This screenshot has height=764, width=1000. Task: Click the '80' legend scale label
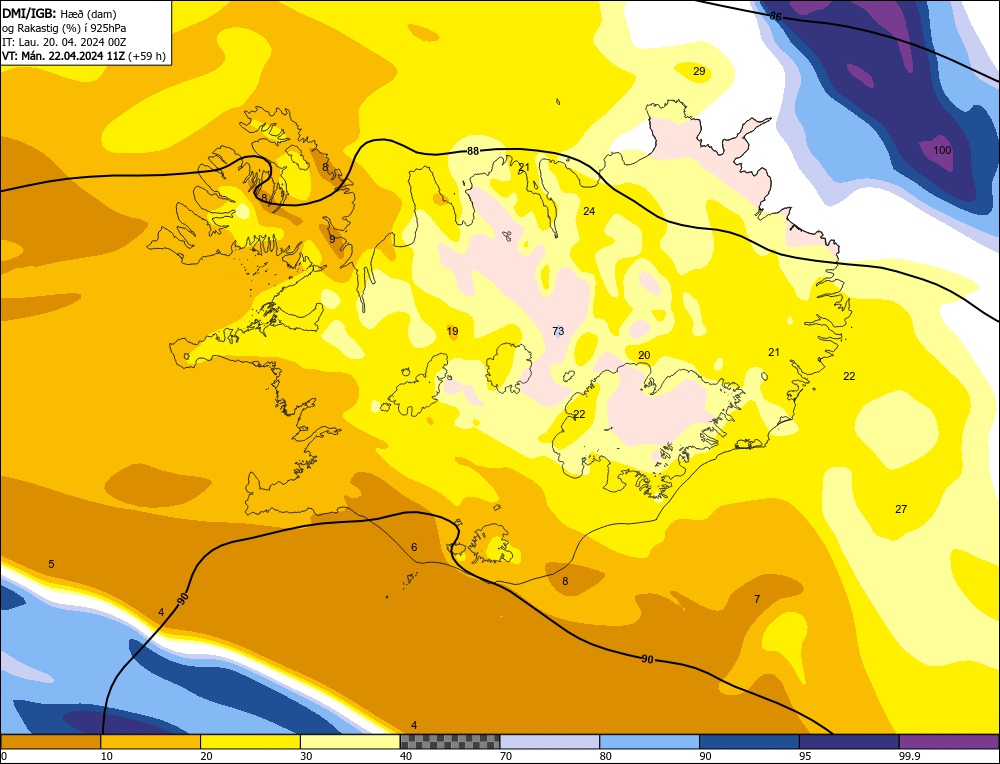click(x=606, y=756)
